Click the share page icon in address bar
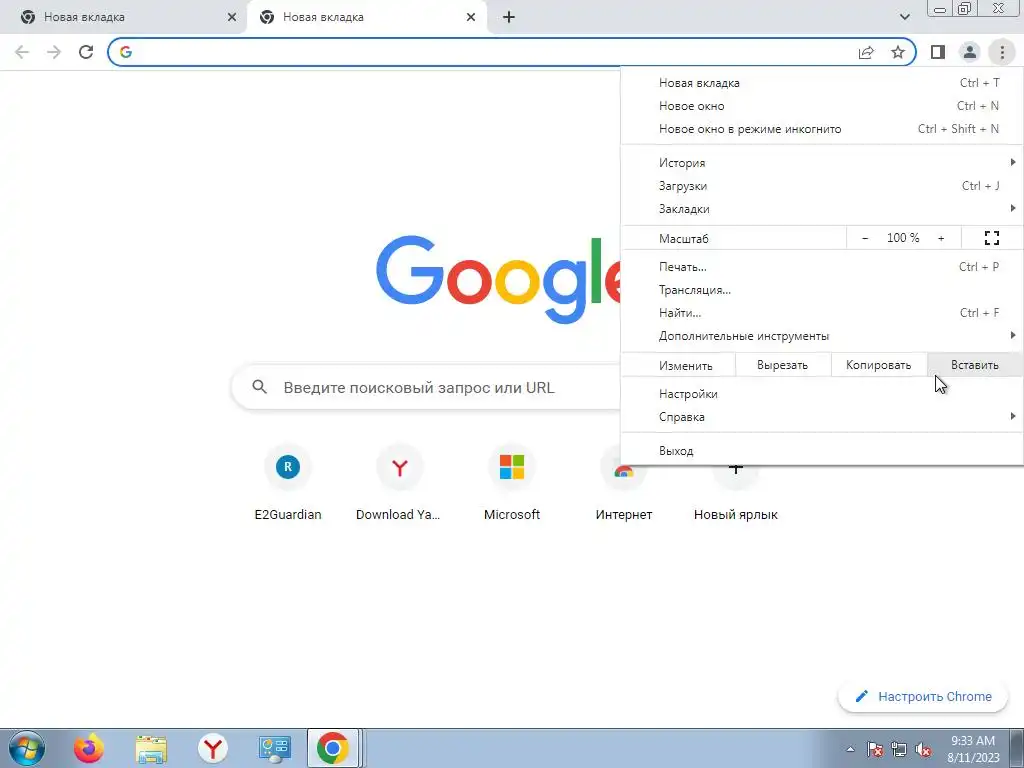 point(866,52)
